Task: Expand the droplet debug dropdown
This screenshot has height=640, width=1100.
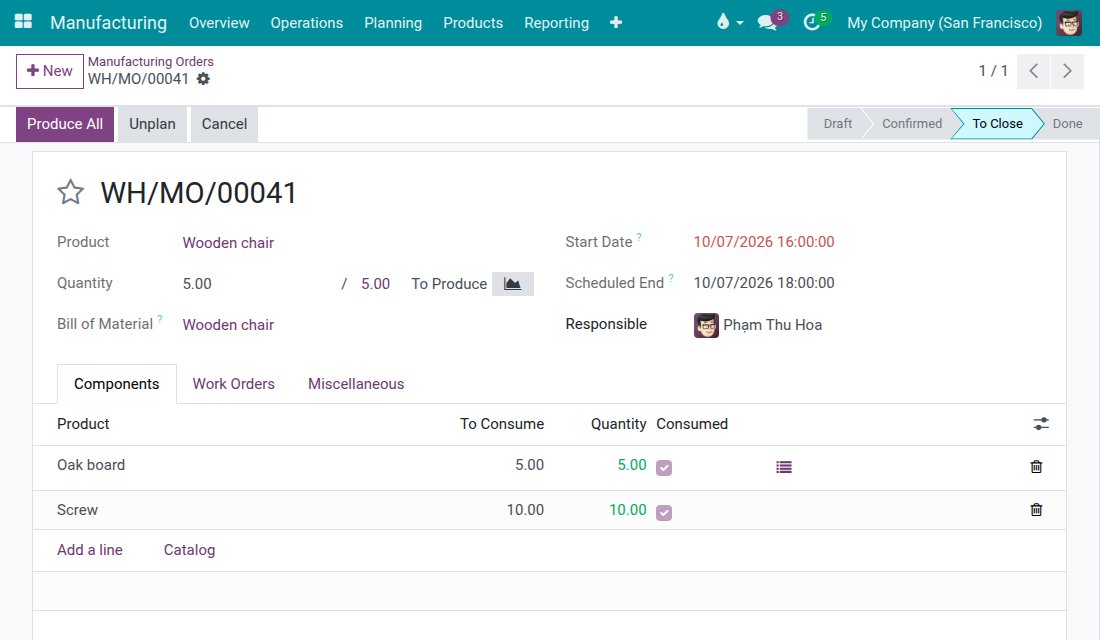Action: point(730,22)
